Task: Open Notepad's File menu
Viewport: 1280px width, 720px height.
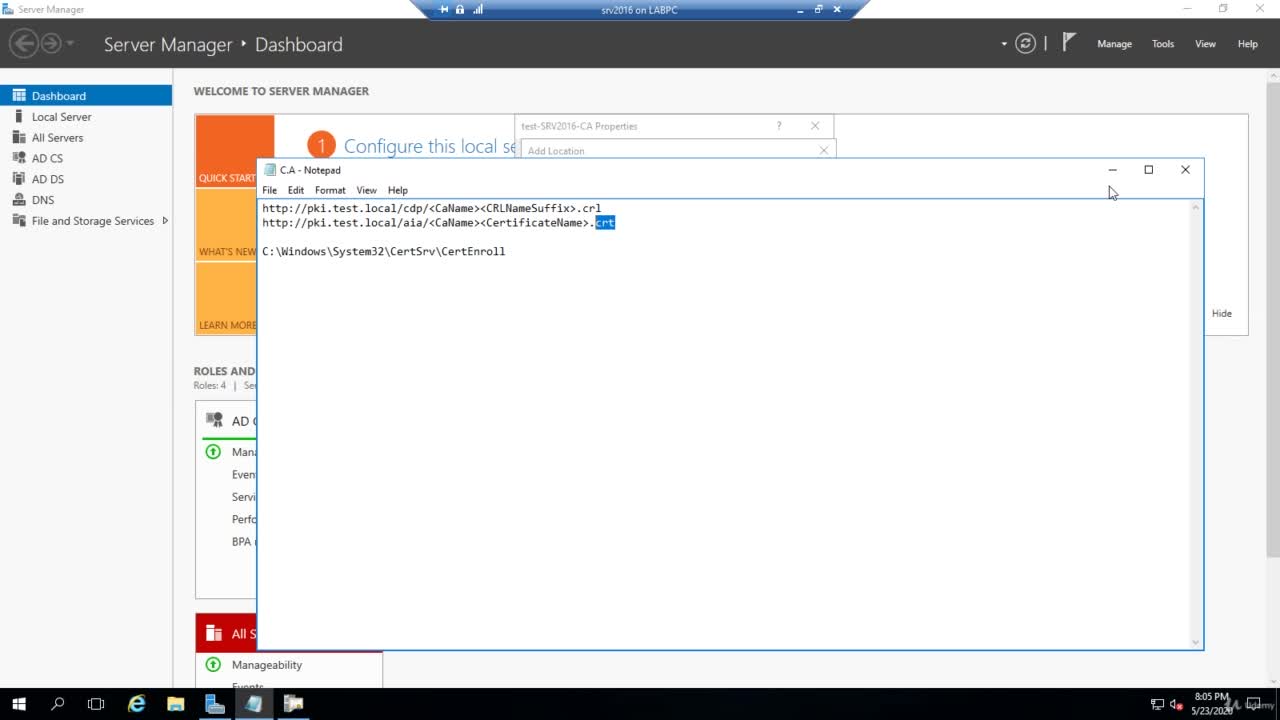Action: [270, 190]
